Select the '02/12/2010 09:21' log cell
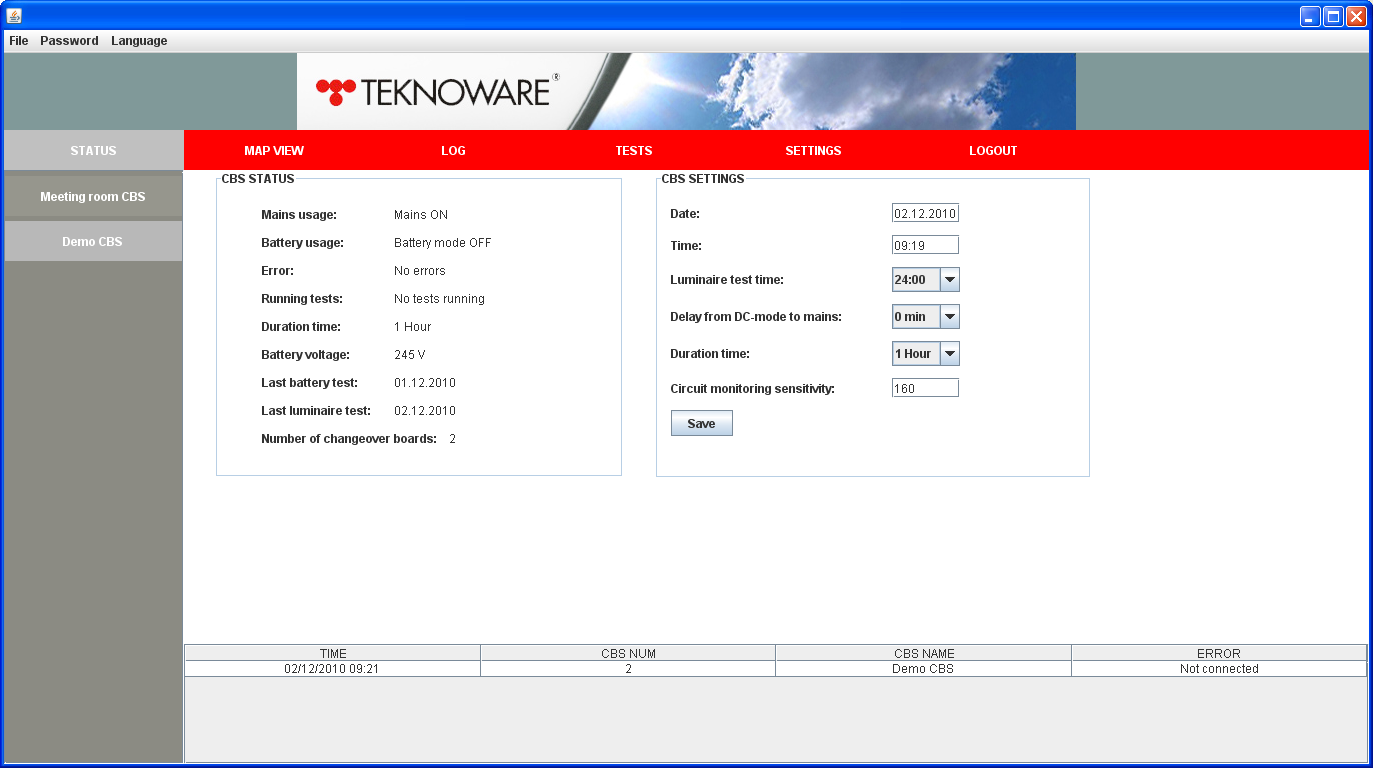1373x768 pixels. click(x=333, y=669)
